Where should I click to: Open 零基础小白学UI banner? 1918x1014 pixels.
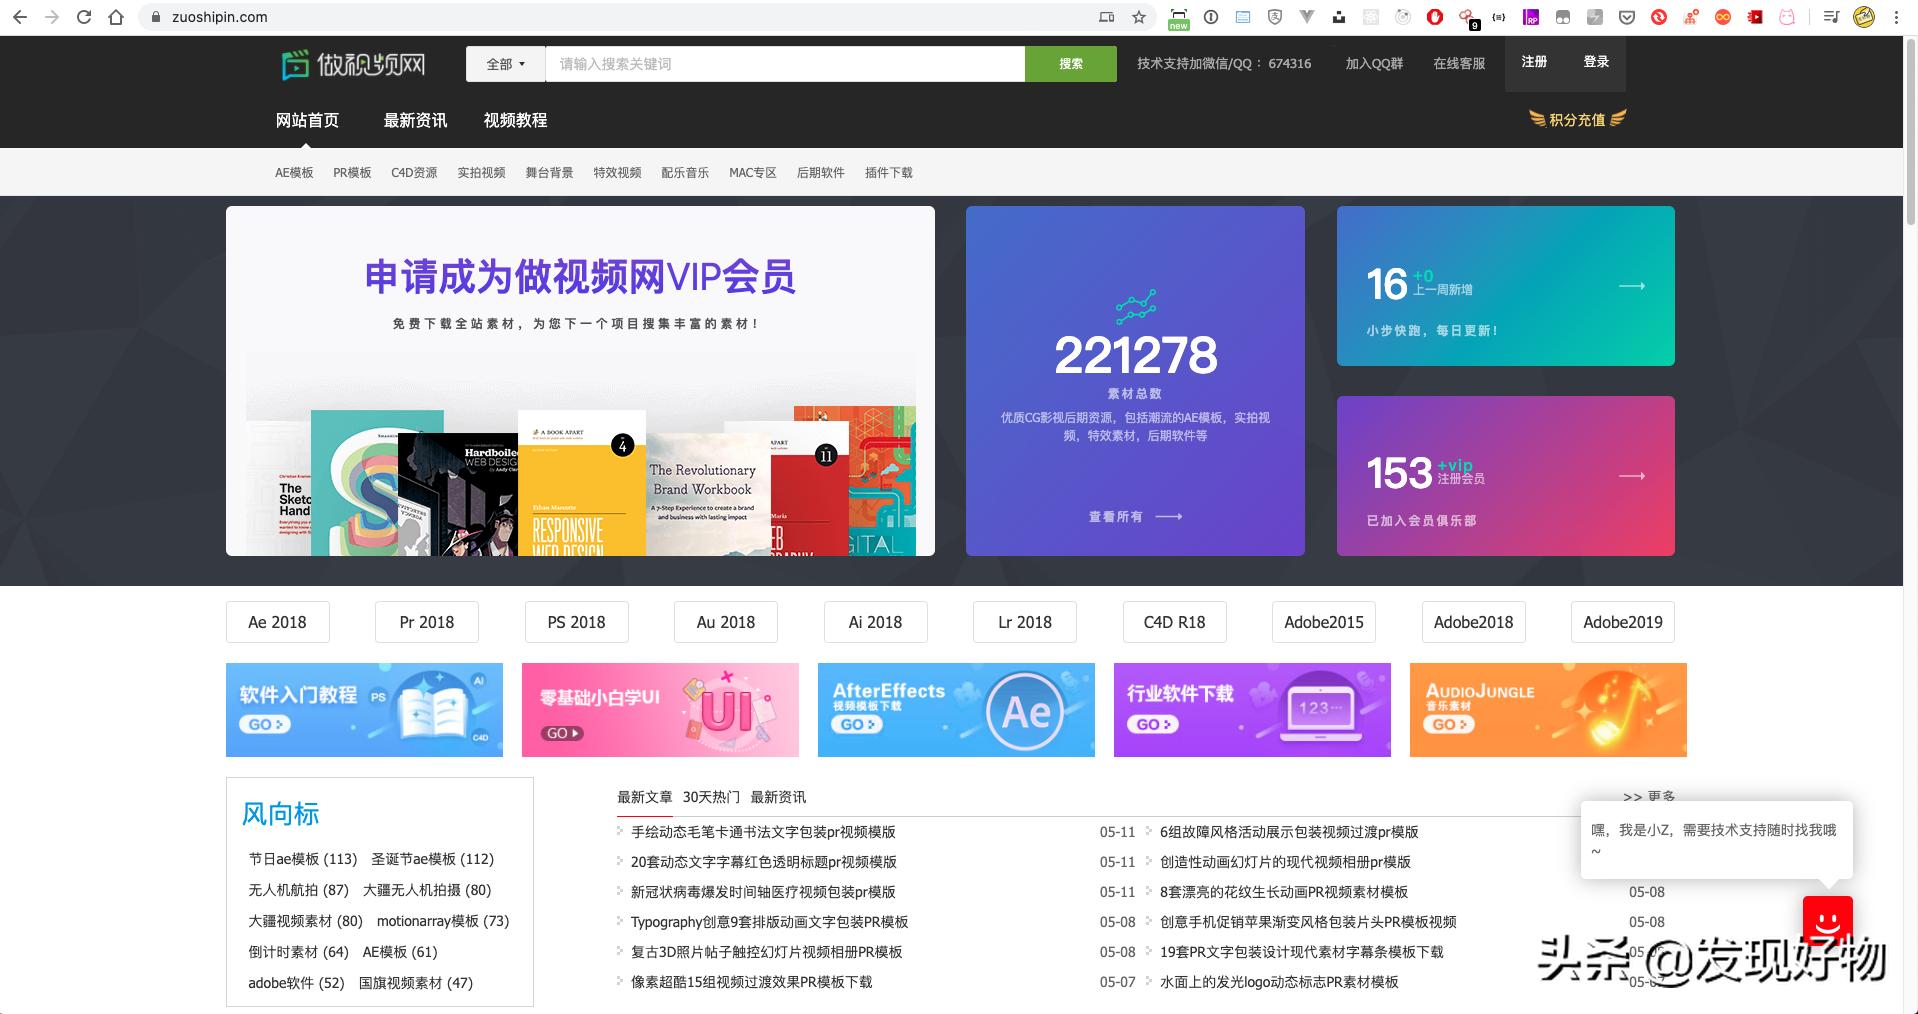660,710
